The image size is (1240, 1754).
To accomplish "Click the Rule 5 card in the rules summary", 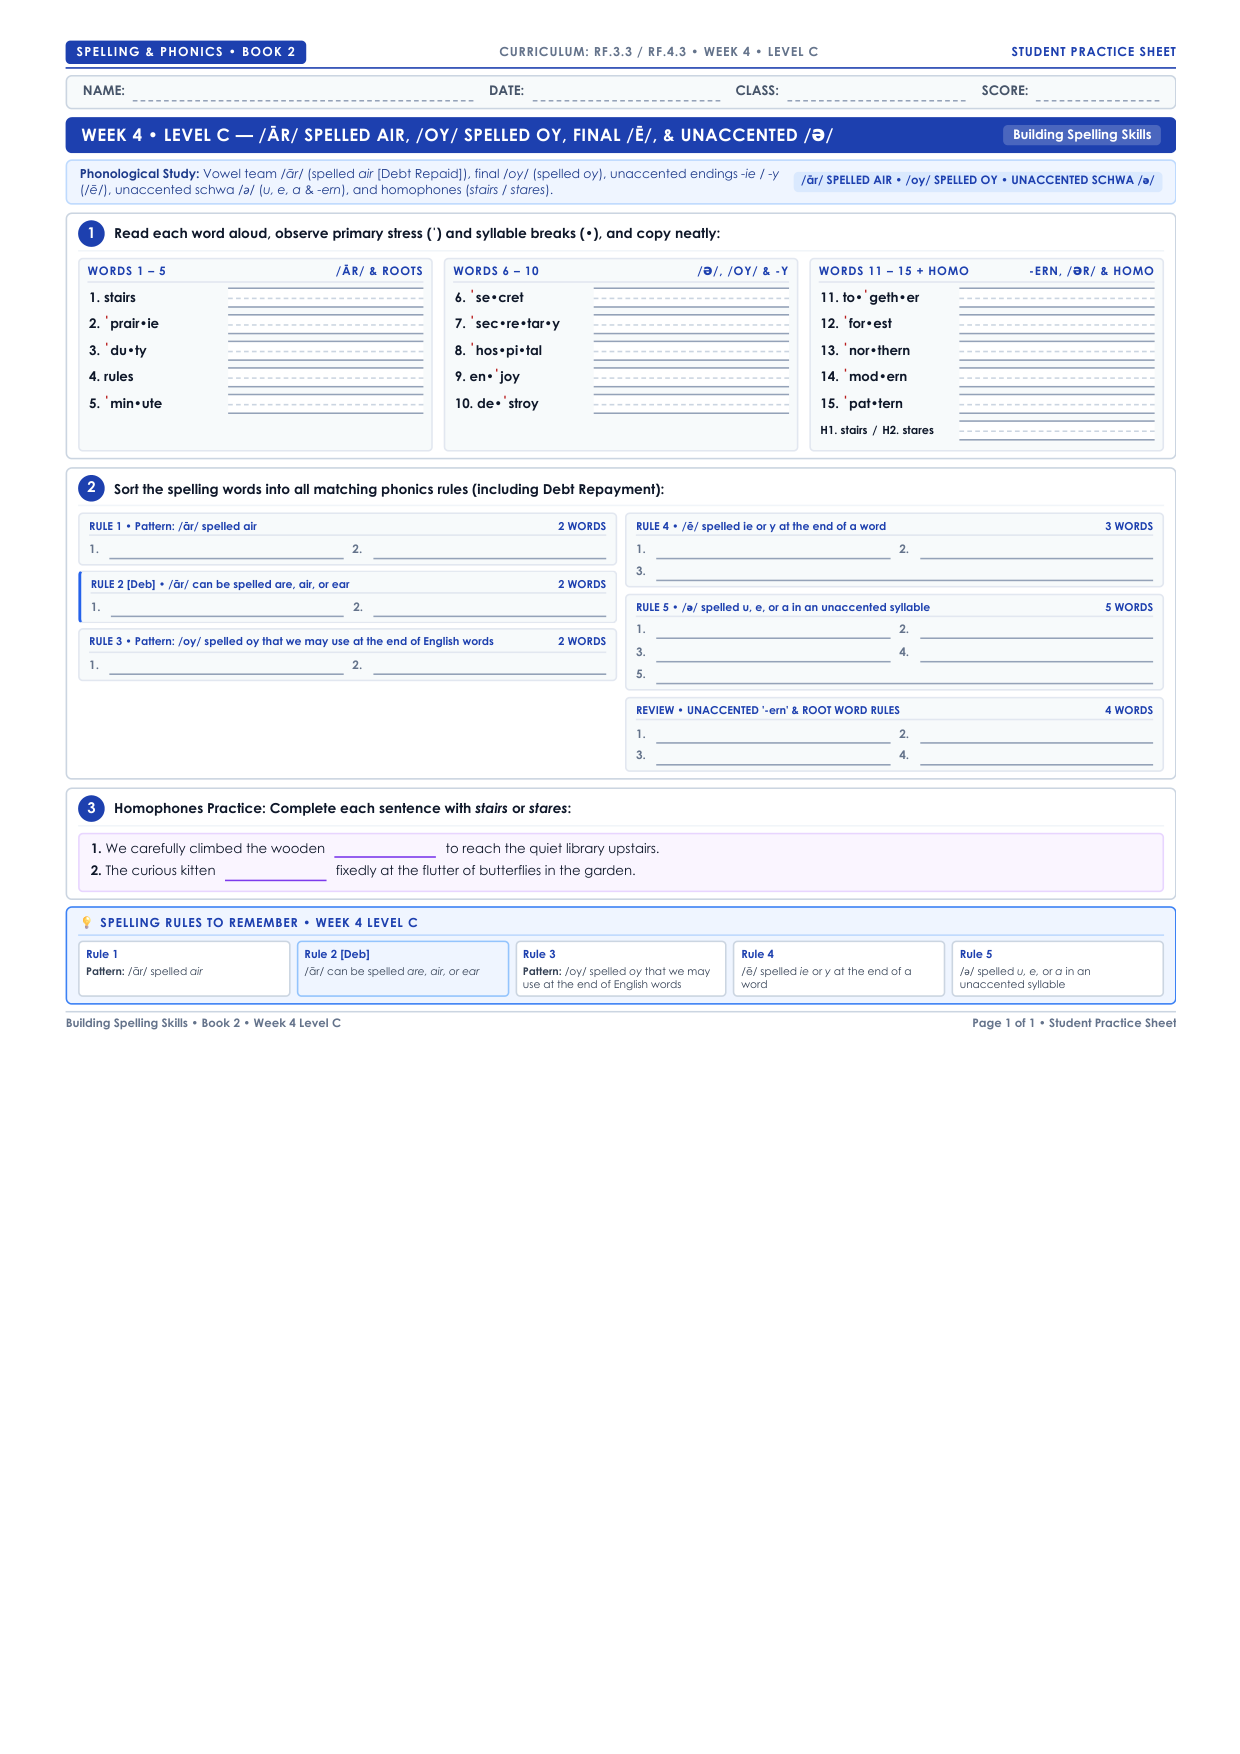I will pos(1058,969).
